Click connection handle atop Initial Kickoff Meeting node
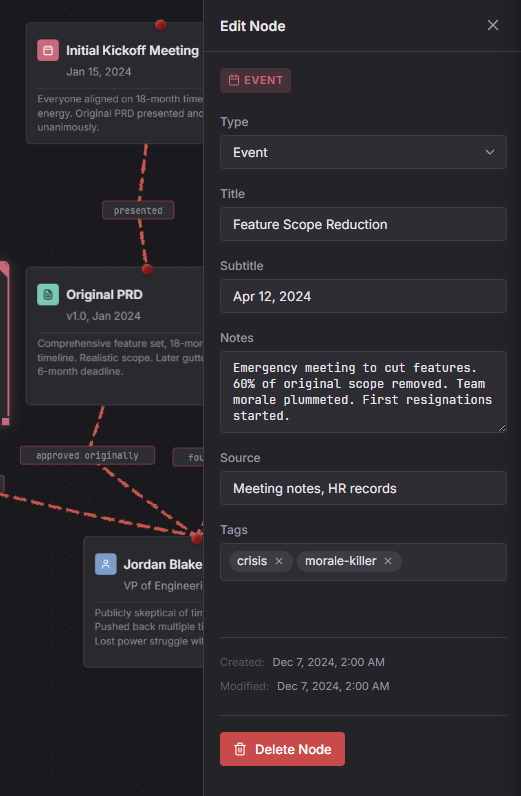The width and height of the screenshot is (521, 796). tap(160, 25)
